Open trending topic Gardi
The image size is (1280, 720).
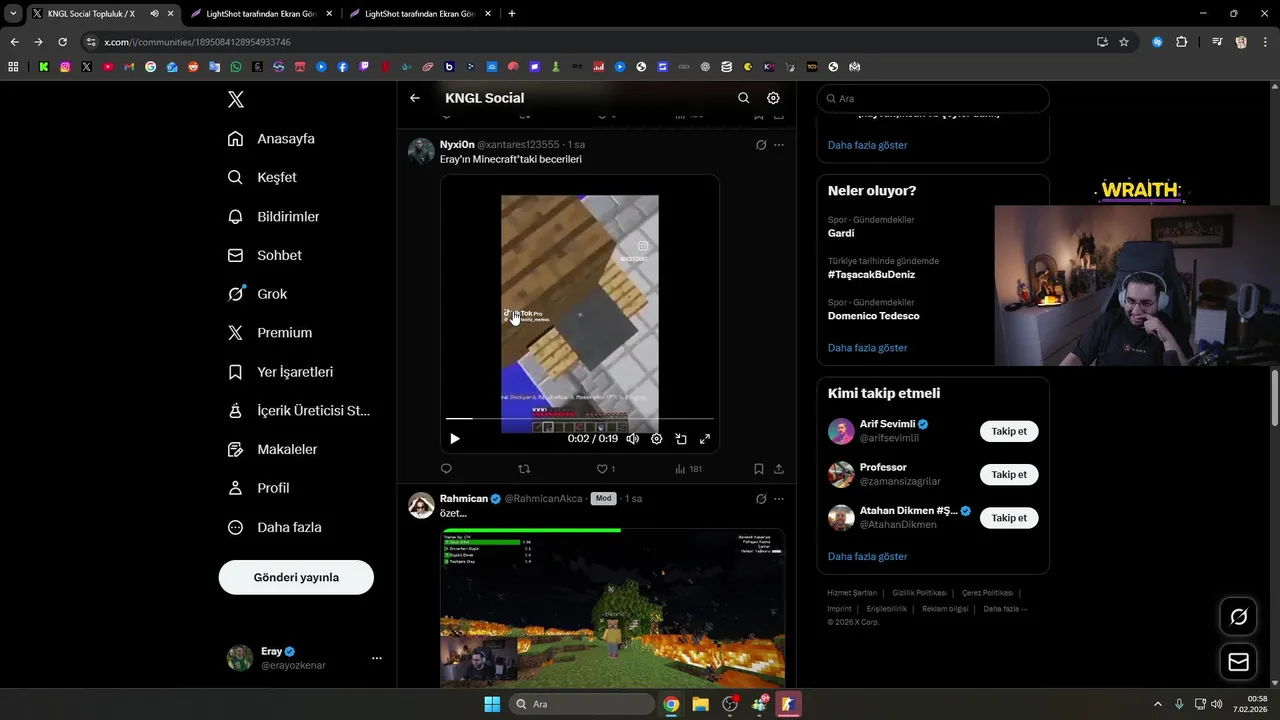pyautogui.click(x=841, y=233)
